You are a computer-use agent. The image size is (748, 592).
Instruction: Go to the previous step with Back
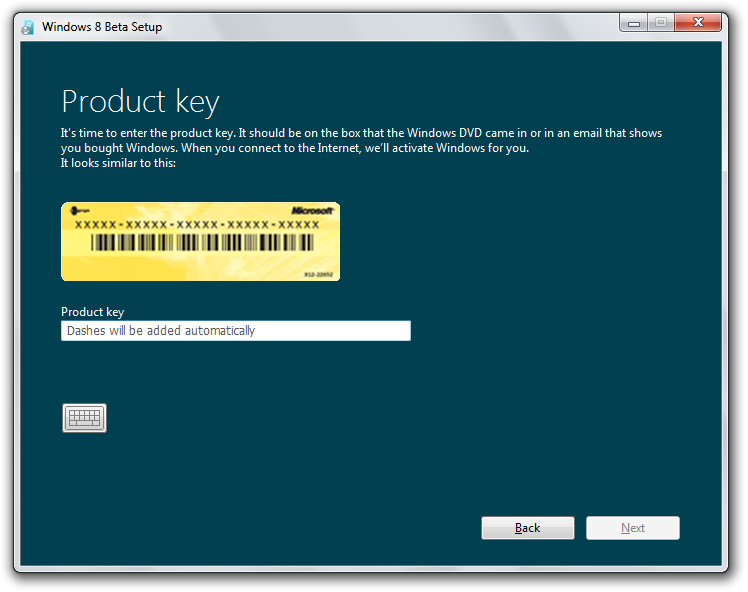tap(528, 528)
